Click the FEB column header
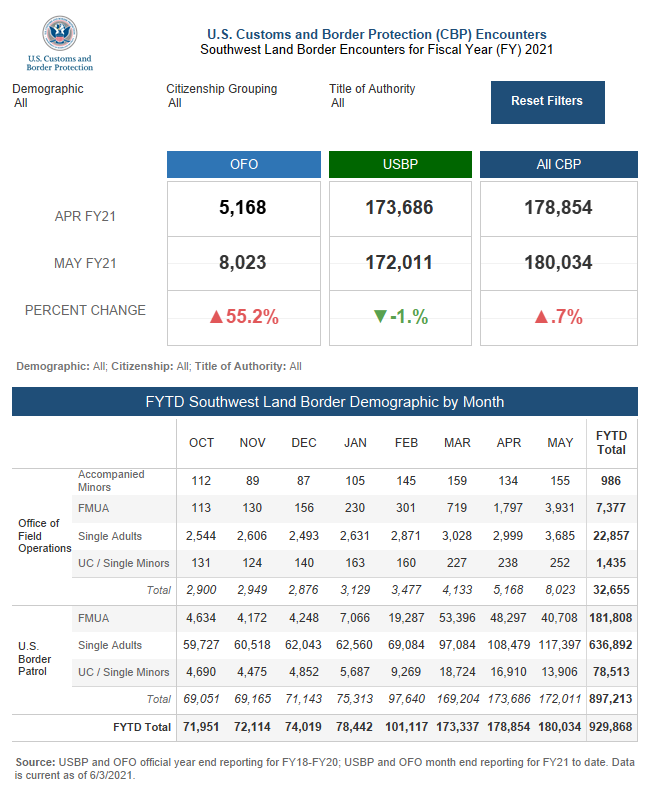This screenshot has width=650, height=800. tap(406, 443)
